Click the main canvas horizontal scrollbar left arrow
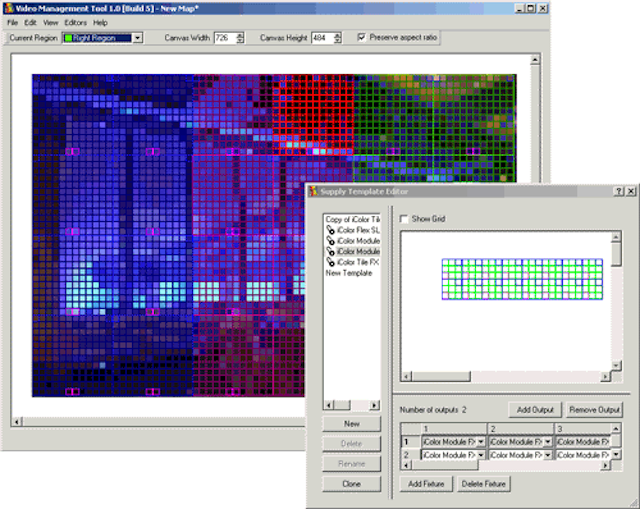The height and width of the screenshot is (509, 640). [x=17, y=422]
